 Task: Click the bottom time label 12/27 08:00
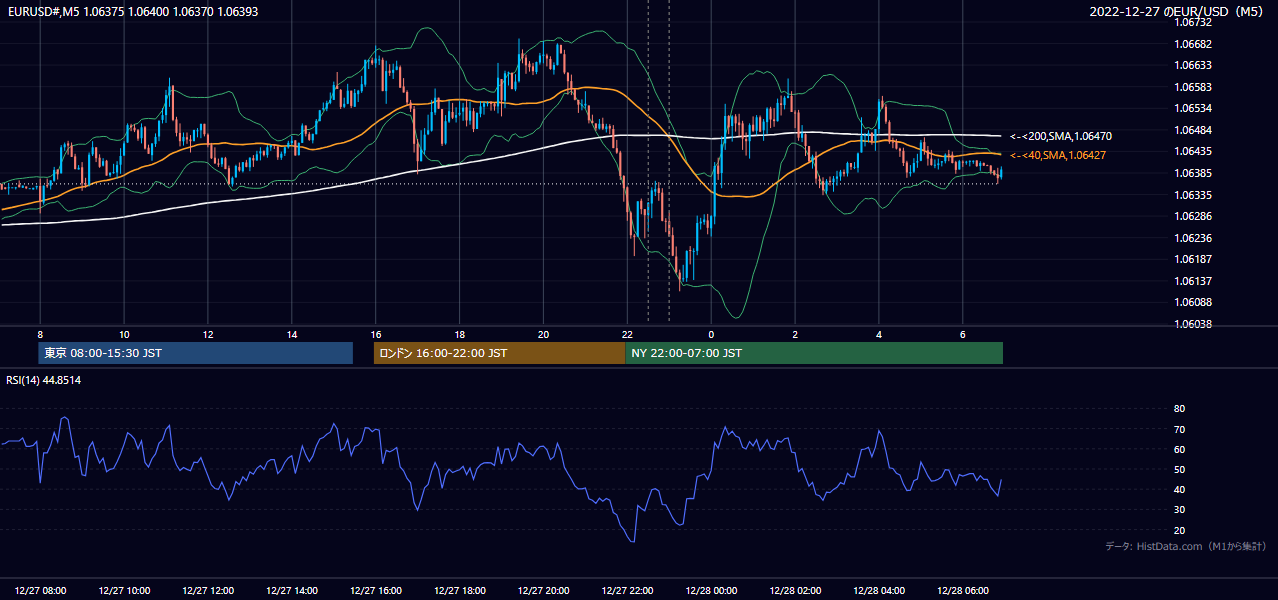[41, 591]
